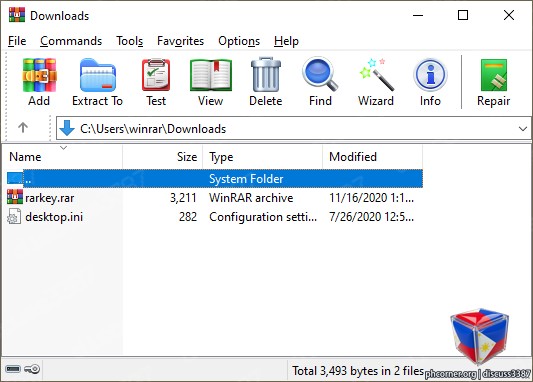Open the Favorites menu
Image resolution: width=533 pixels, height=382 pixels.
click(180, 41)
